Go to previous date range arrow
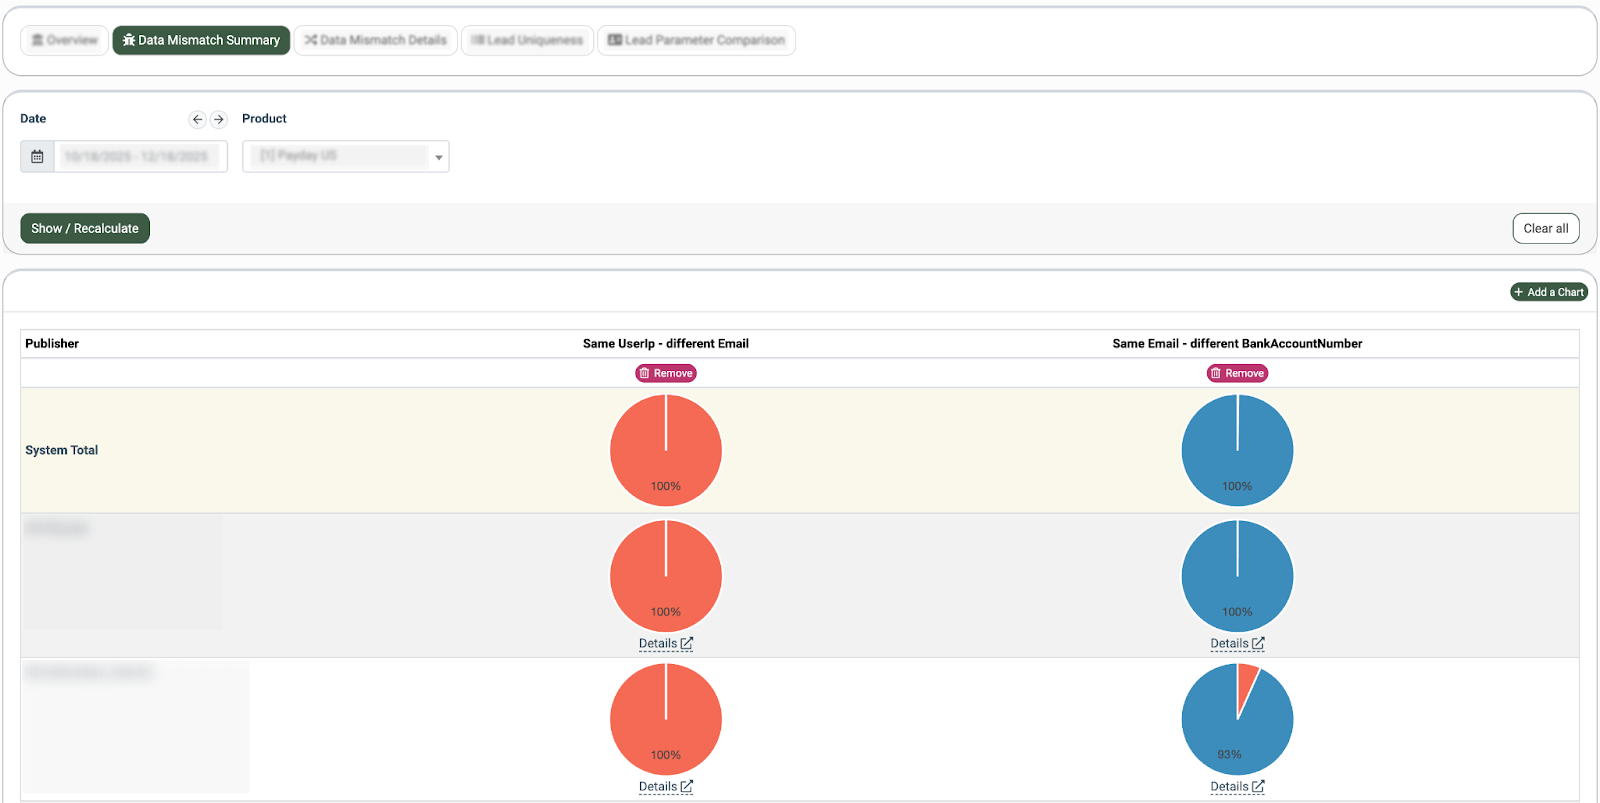This screenshot has height=803, width=1600. 197,119
